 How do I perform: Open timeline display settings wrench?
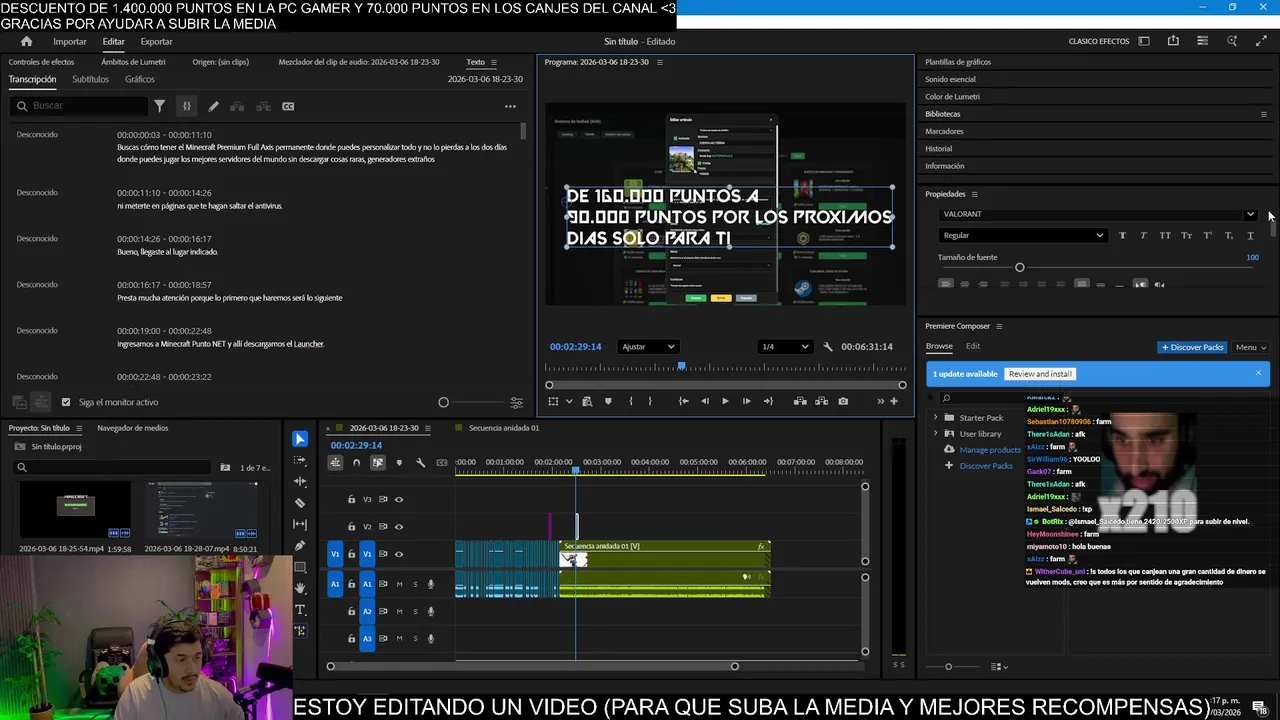[420, 462]
